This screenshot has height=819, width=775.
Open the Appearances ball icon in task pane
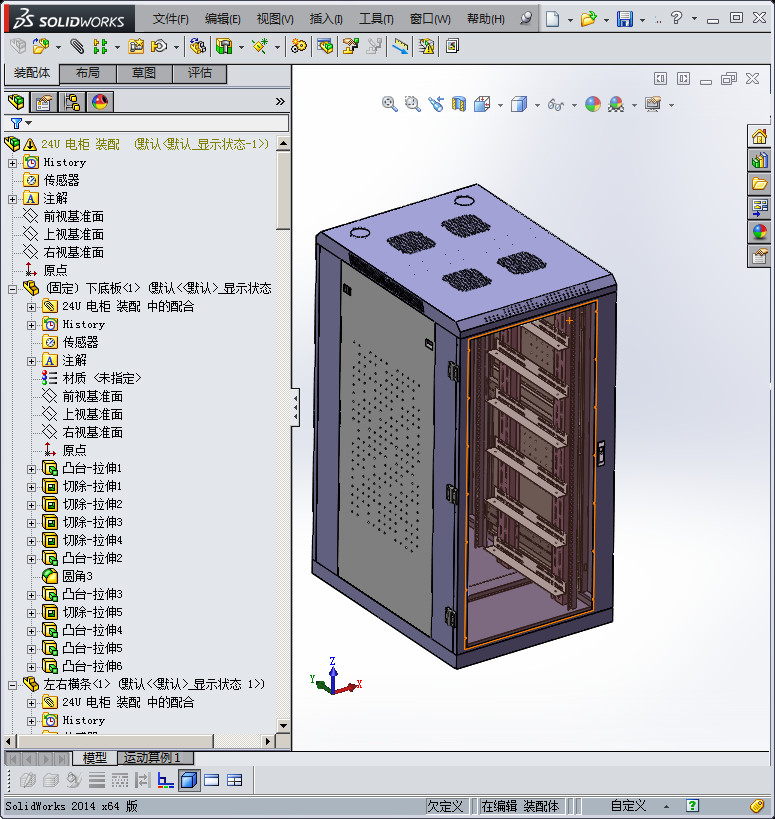[759, 231]
